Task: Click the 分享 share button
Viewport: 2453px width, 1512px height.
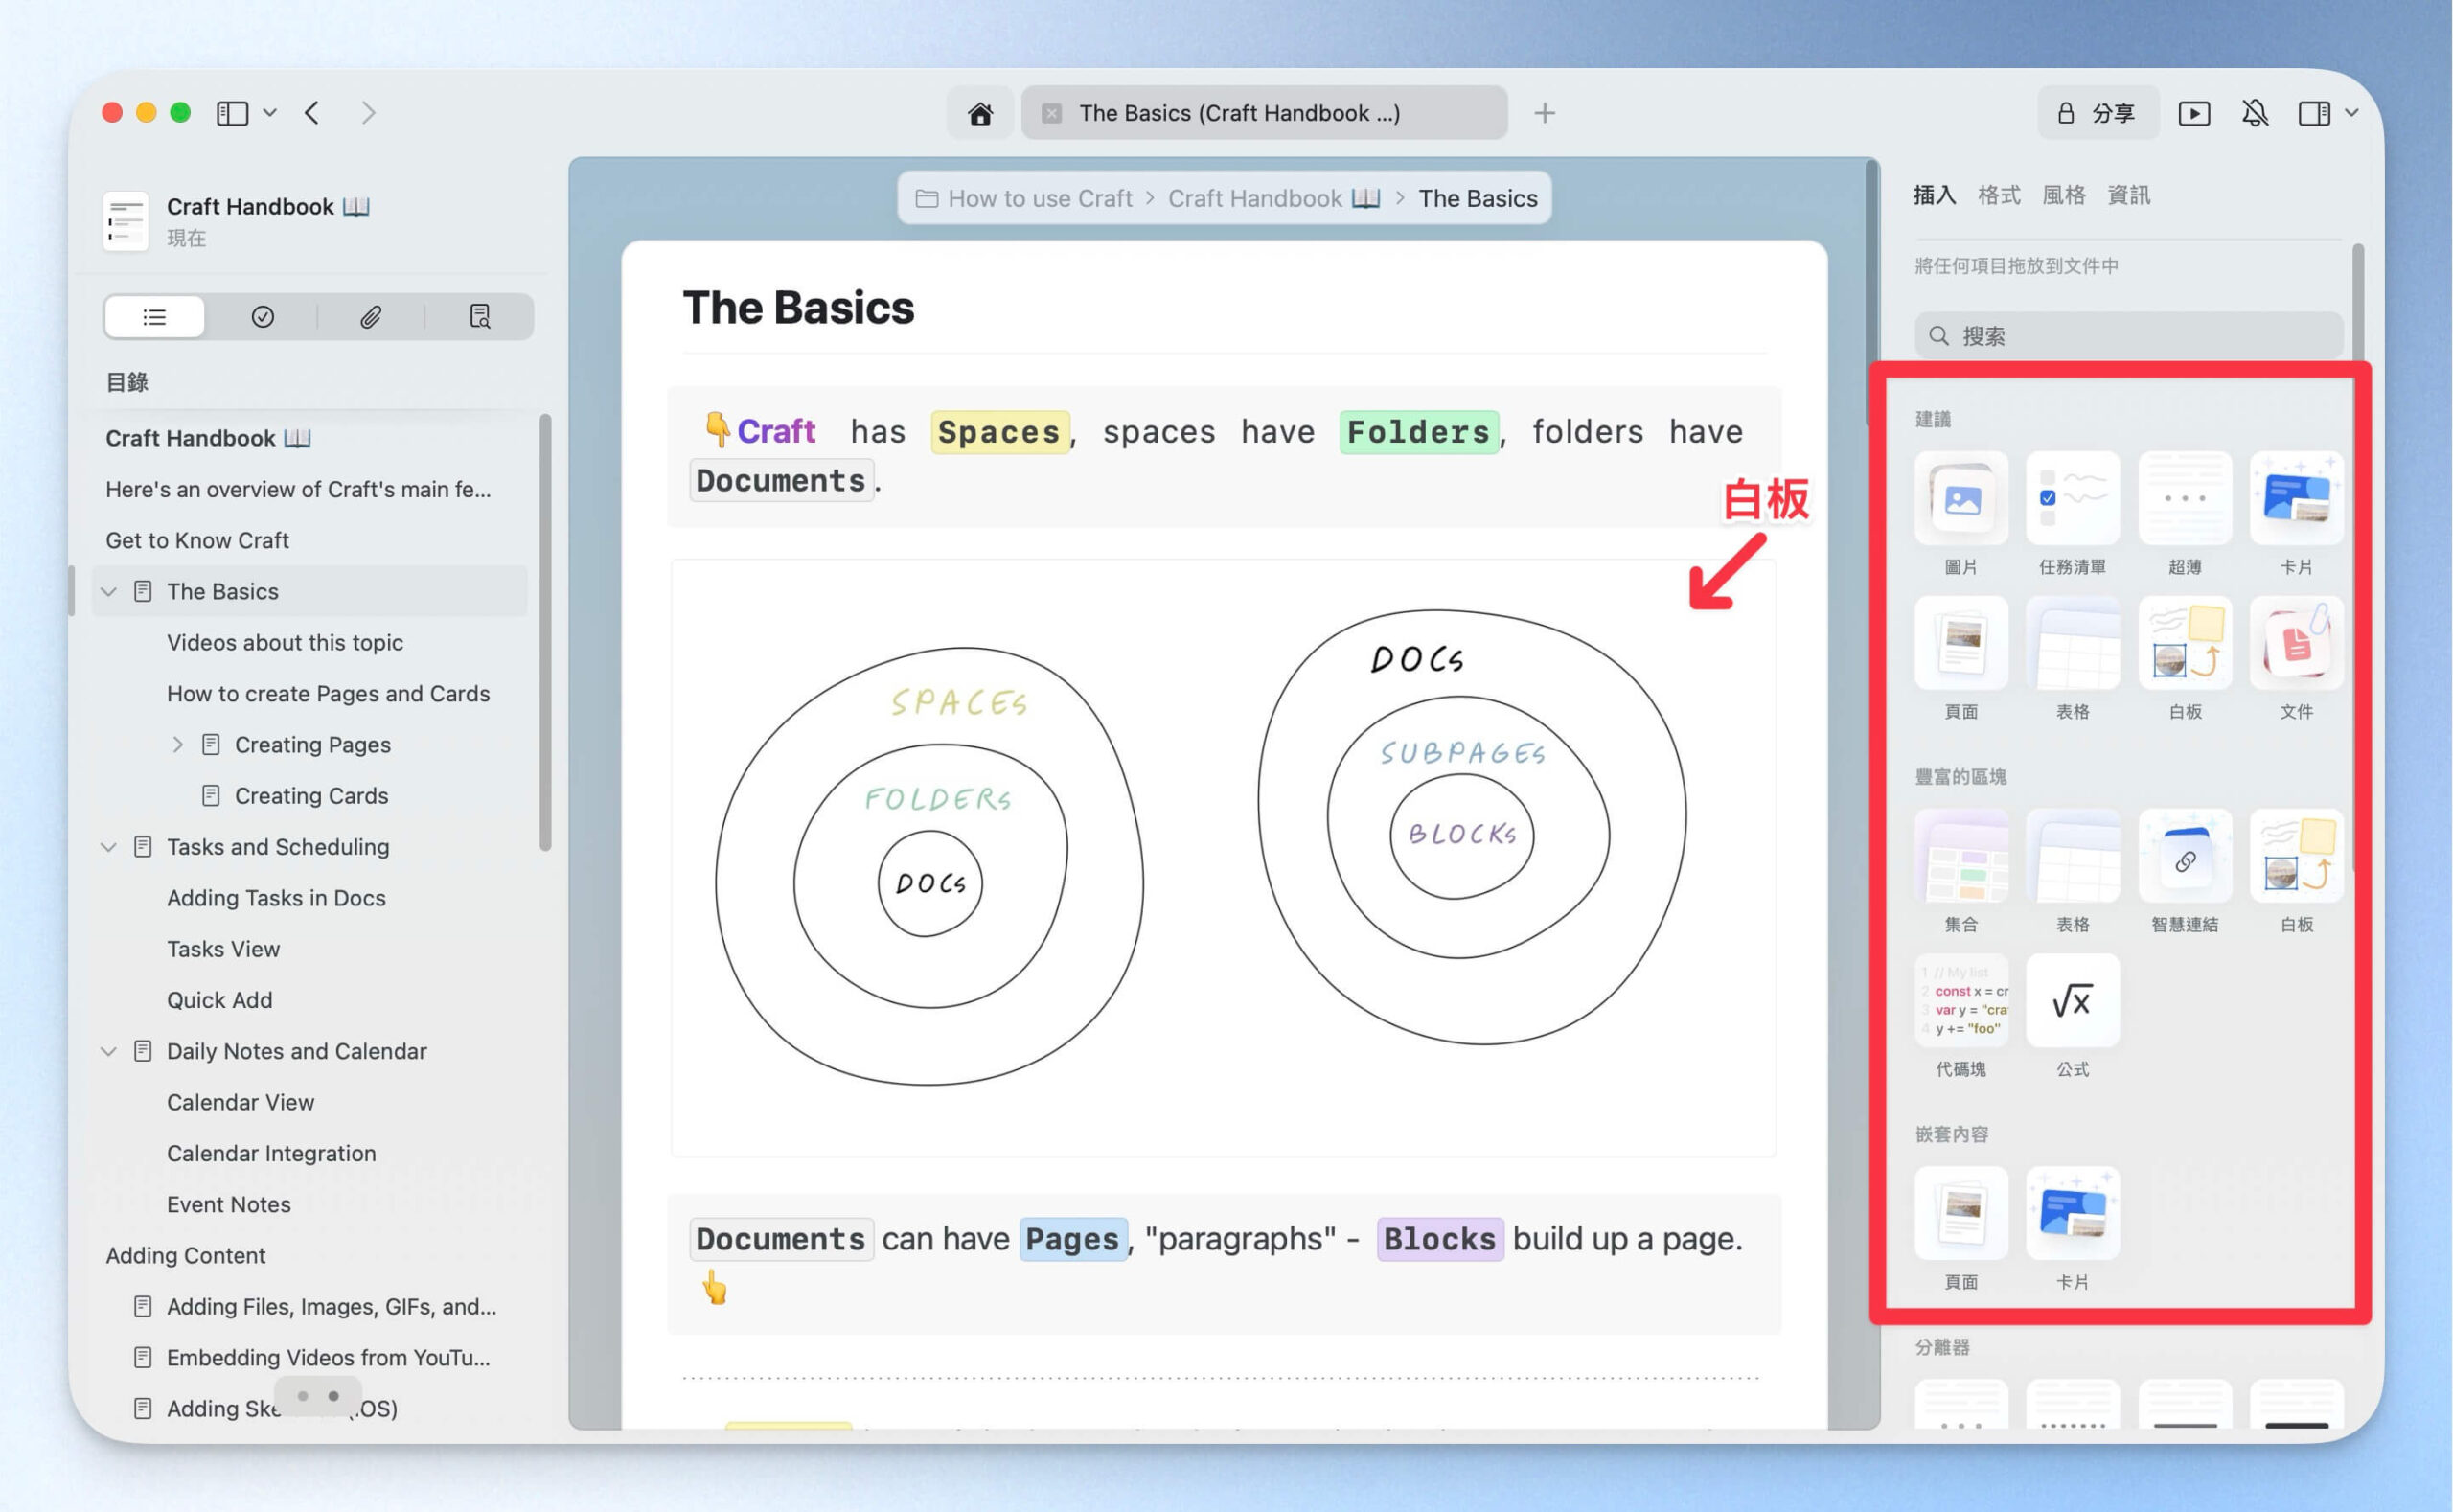Action: tap(2097, 113)
